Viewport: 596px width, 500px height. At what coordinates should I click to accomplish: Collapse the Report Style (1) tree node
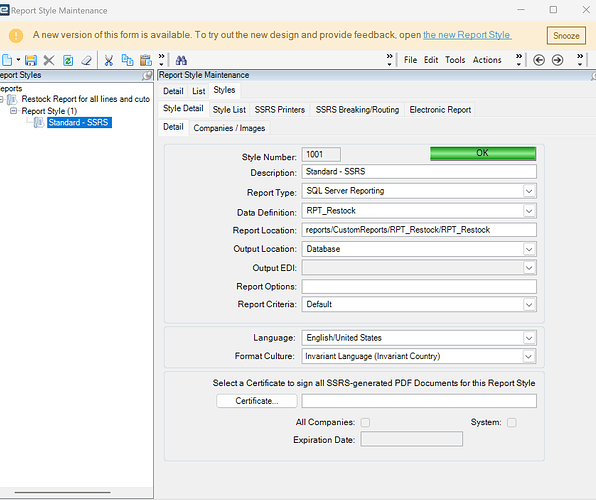click(x=14, y=111)
